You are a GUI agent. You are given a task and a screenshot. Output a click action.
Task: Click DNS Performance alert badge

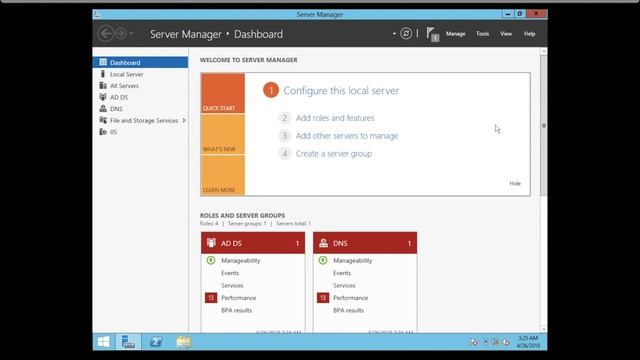click(323, 298)
